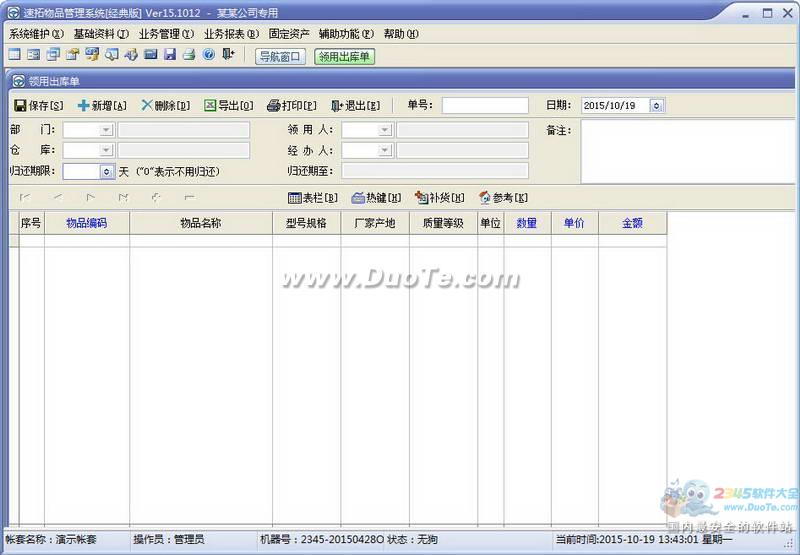
Task: Open the 表栏 column settings
Action: coord(312,198)
